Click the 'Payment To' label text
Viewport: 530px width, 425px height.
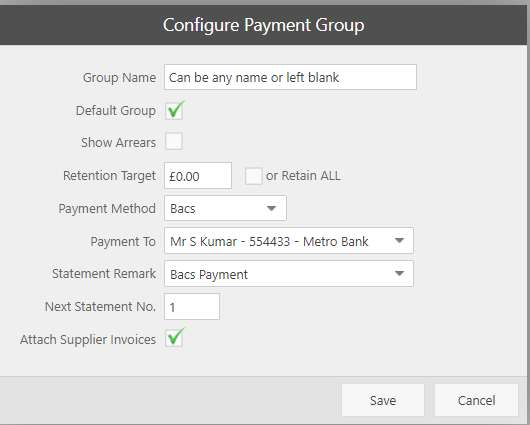pos(123,242)
